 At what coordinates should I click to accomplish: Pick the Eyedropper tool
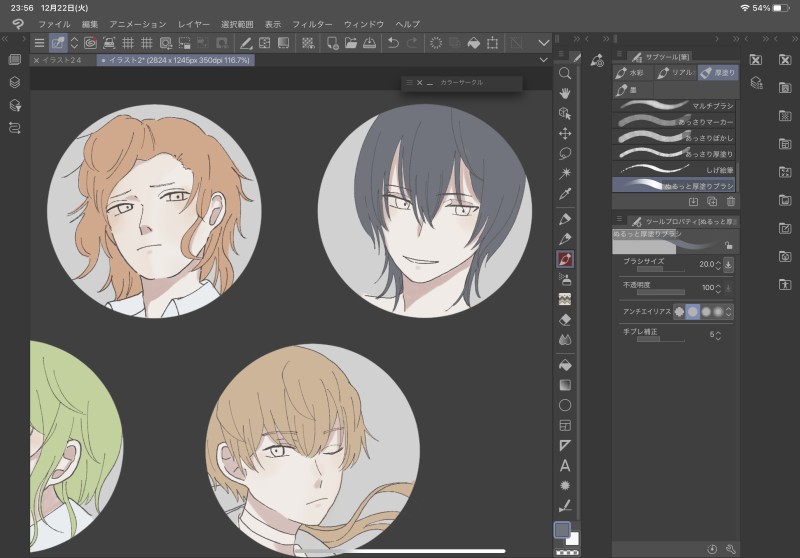pos(565,193)
